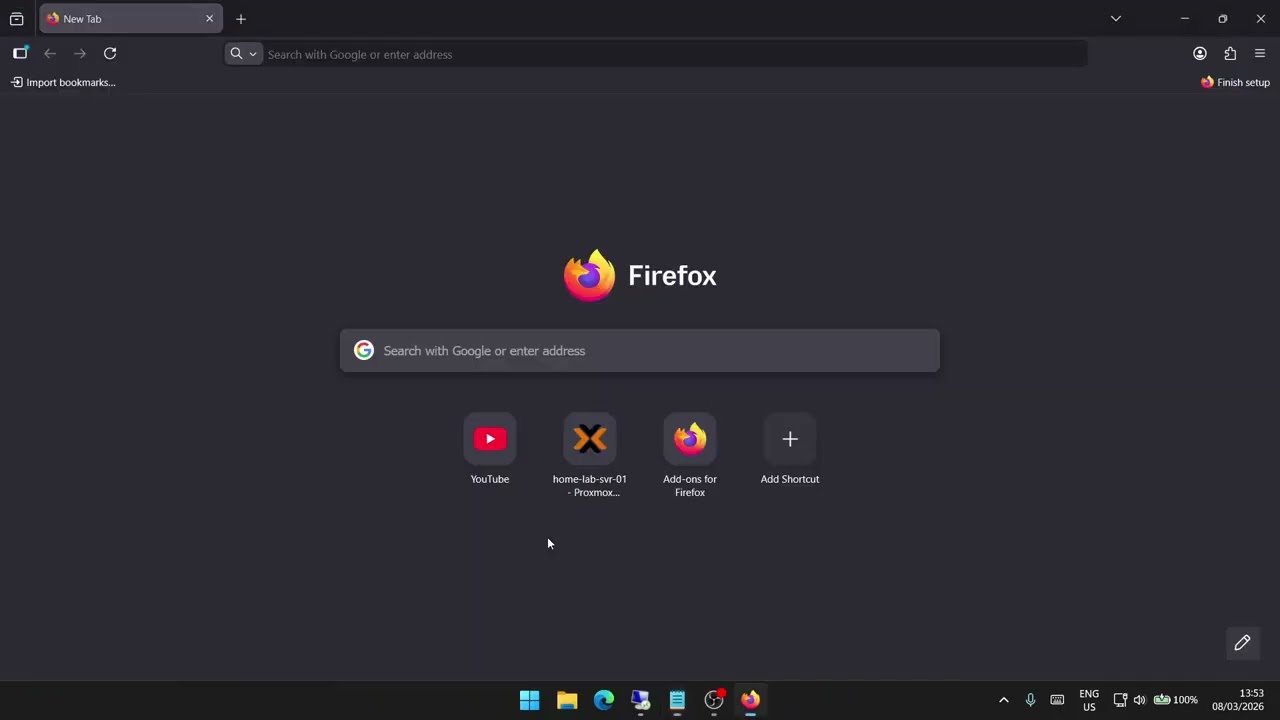Open the customize new tab pencil

click(x=1242, y=643)
